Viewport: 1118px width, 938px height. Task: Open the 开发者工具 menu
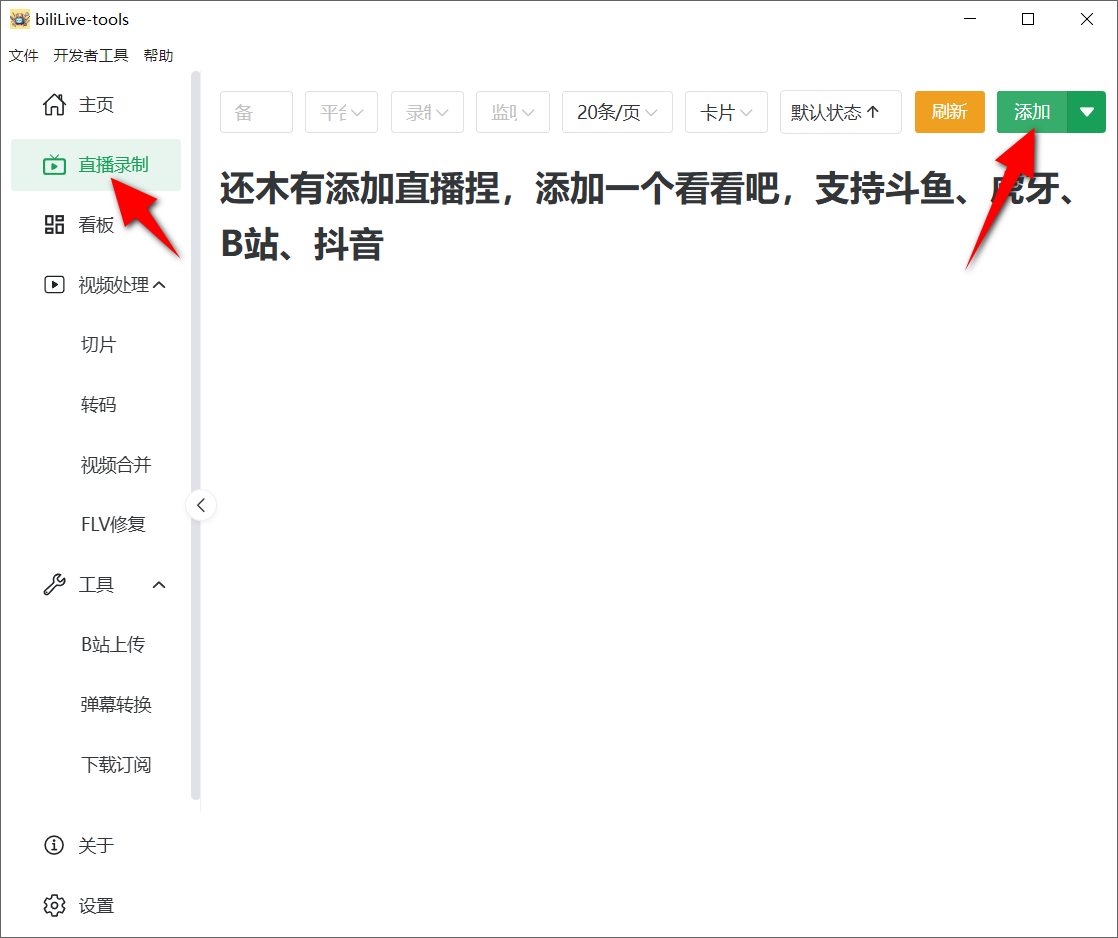coord(91,55)
